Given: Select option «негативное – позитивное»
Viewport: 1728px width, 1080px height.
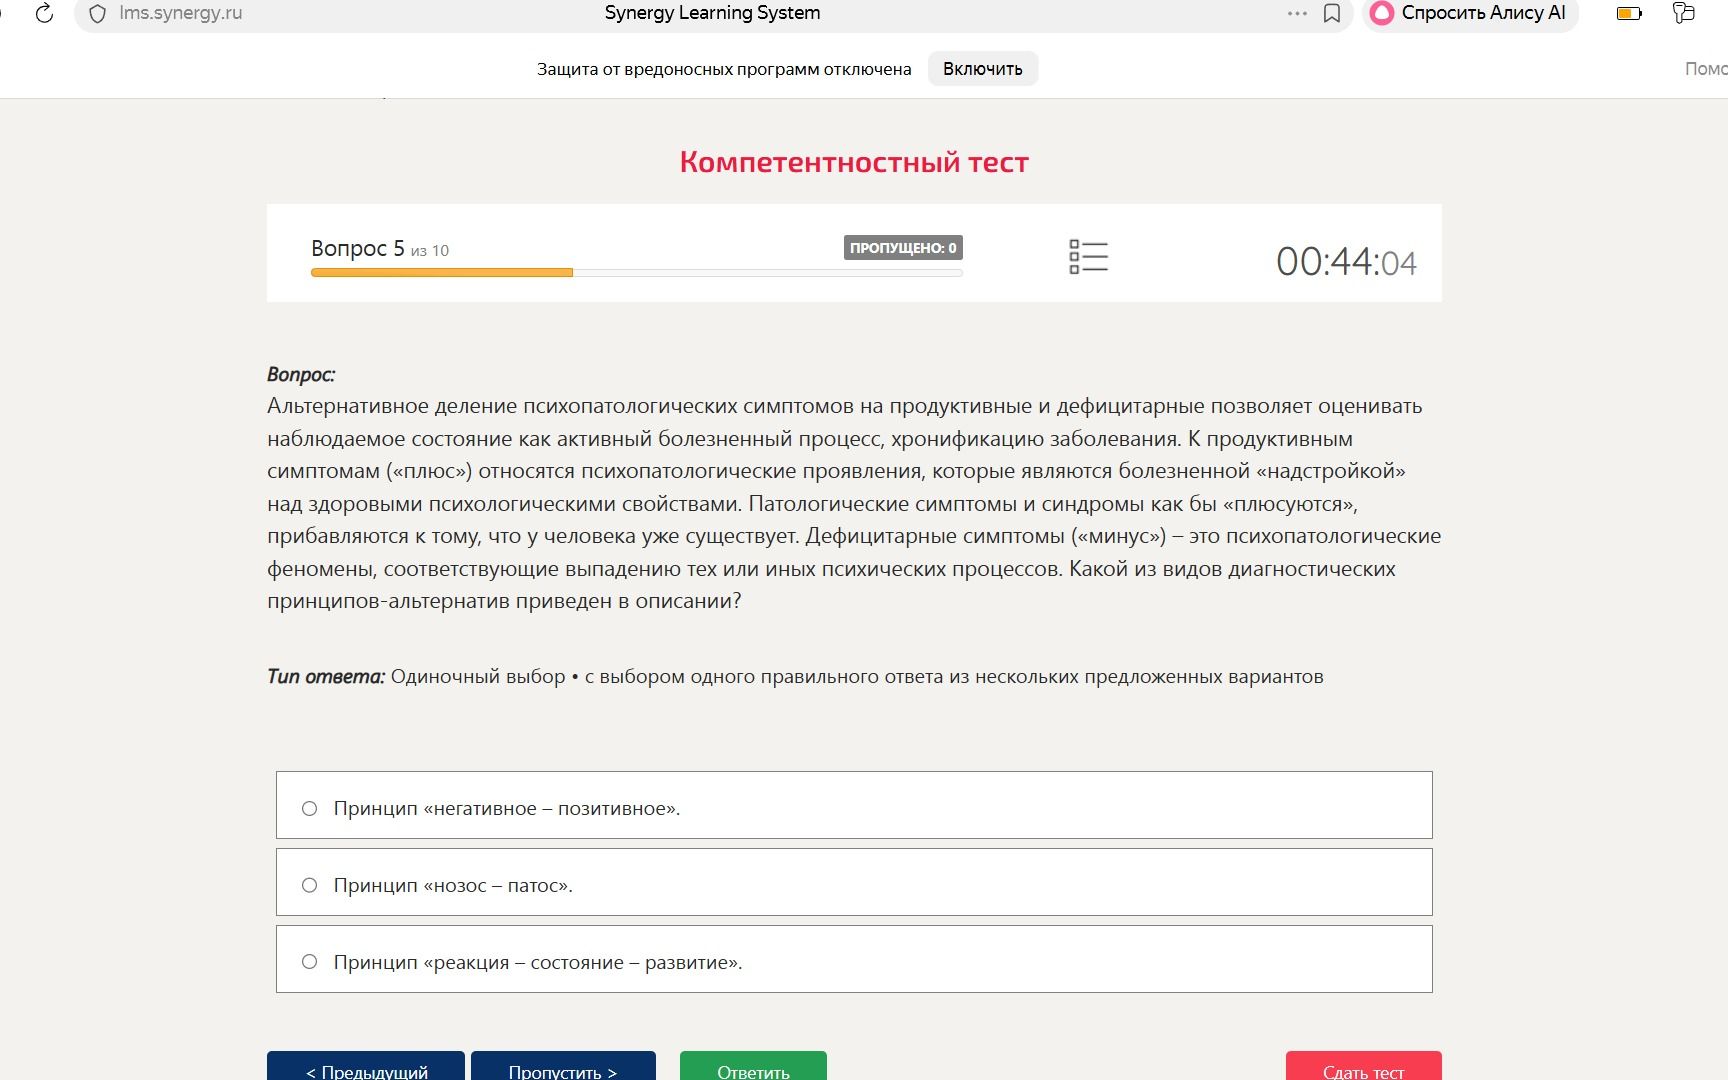Looking at the screenshot, I should coord(854,805).
